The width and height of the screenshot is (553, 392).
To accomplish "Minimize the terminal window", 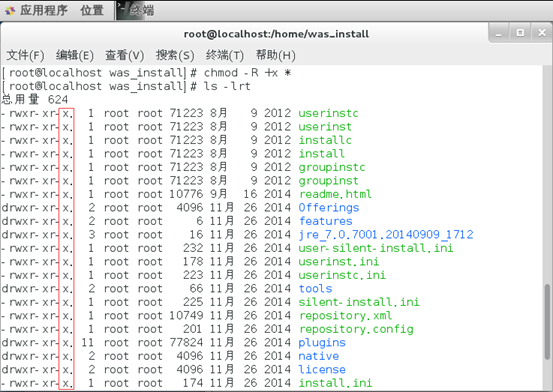I will (x=499, y=34).
